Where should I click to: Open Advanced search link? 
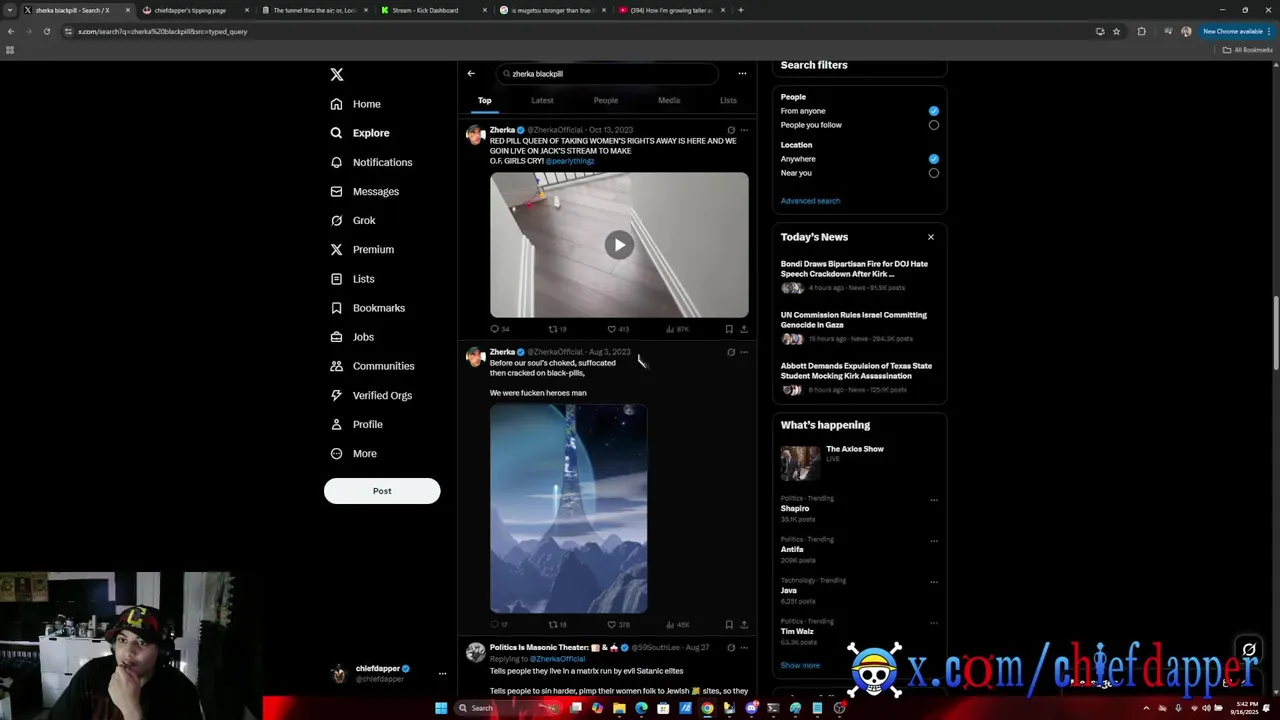point(810,201)
